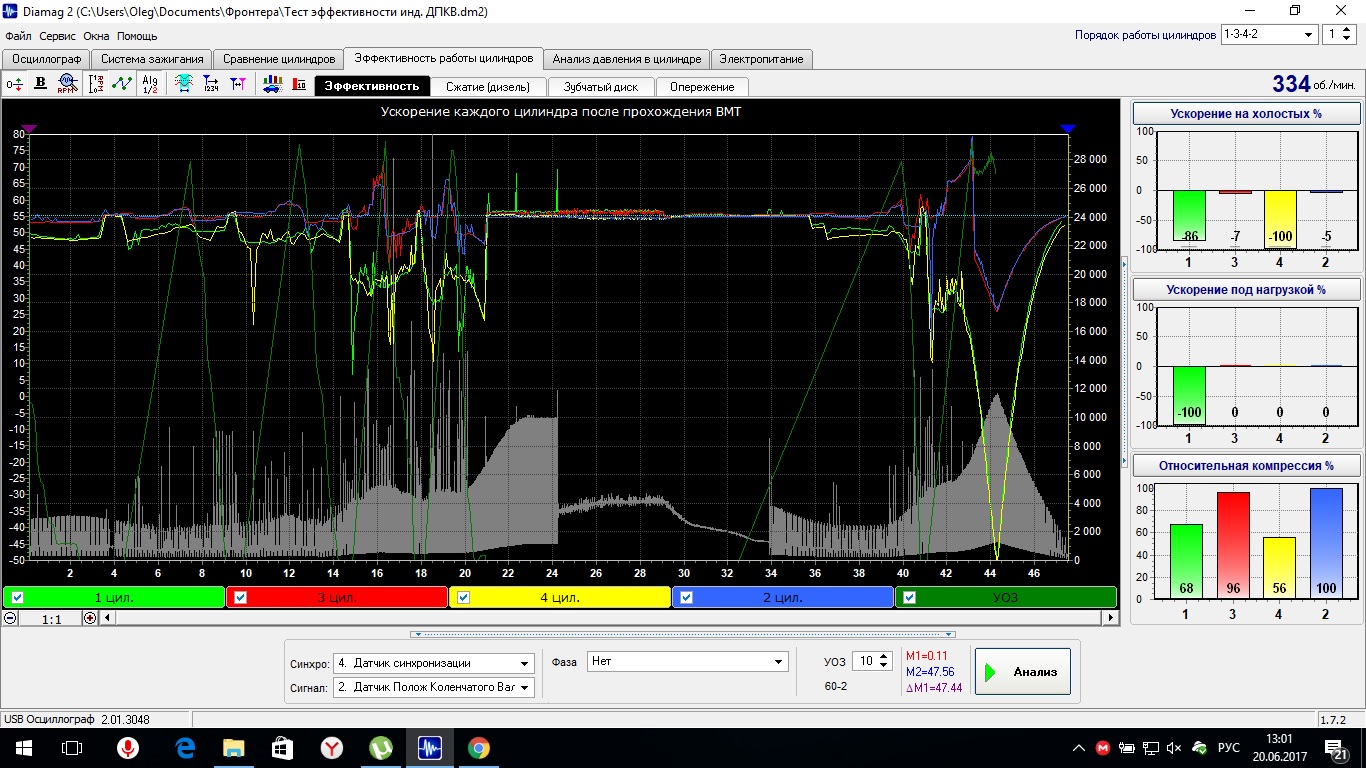This screenshot has height=768, width=1366.
Task: Open the Task View button
Action: tap(72, 748)
